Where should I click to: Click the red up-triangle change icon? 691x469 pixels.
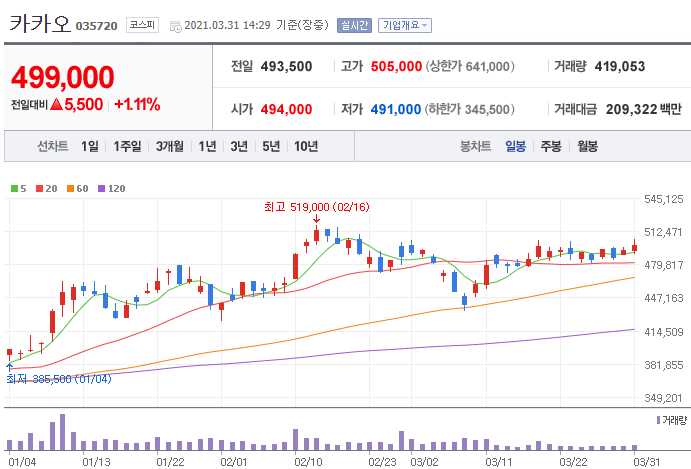click(56, 104)
